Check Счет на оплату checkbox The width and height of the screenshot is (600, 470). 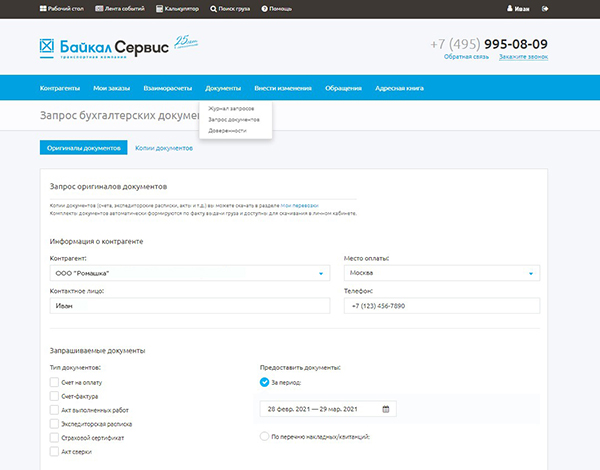point(54,382)
